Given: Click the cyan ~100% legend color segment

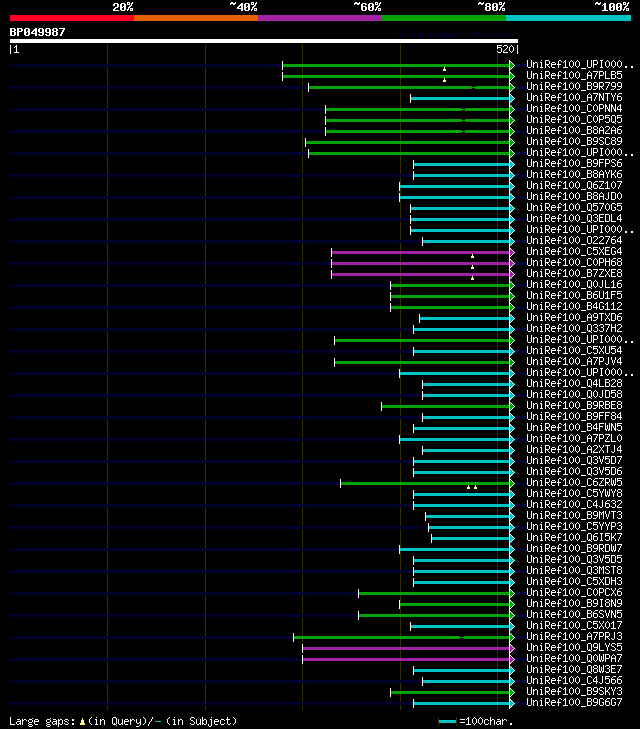Looking at the screenshot, I should coord(568,18).
